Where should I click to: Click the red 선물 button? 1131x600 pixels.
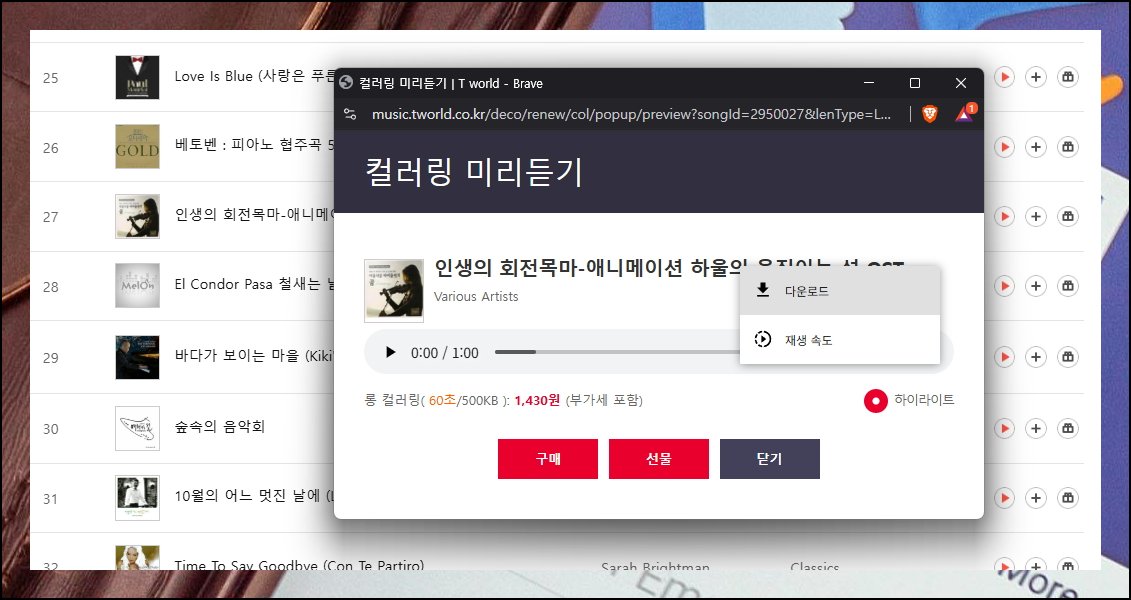point(659,459)
